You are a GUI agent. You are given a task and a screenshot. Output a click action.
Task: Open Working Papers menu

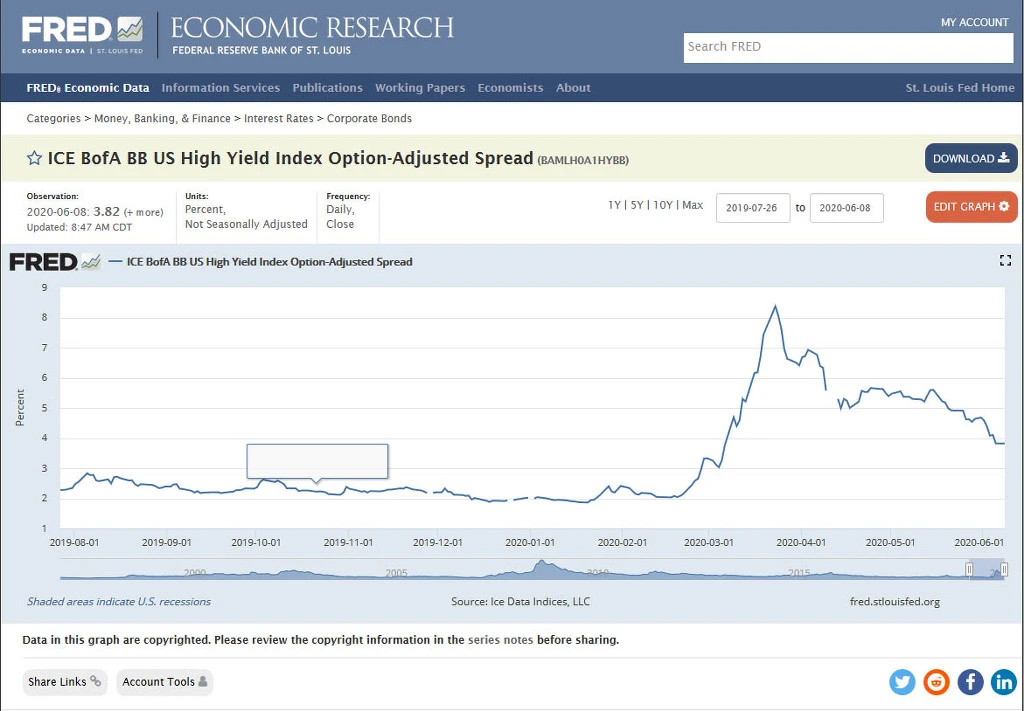[x=420, y=87]
